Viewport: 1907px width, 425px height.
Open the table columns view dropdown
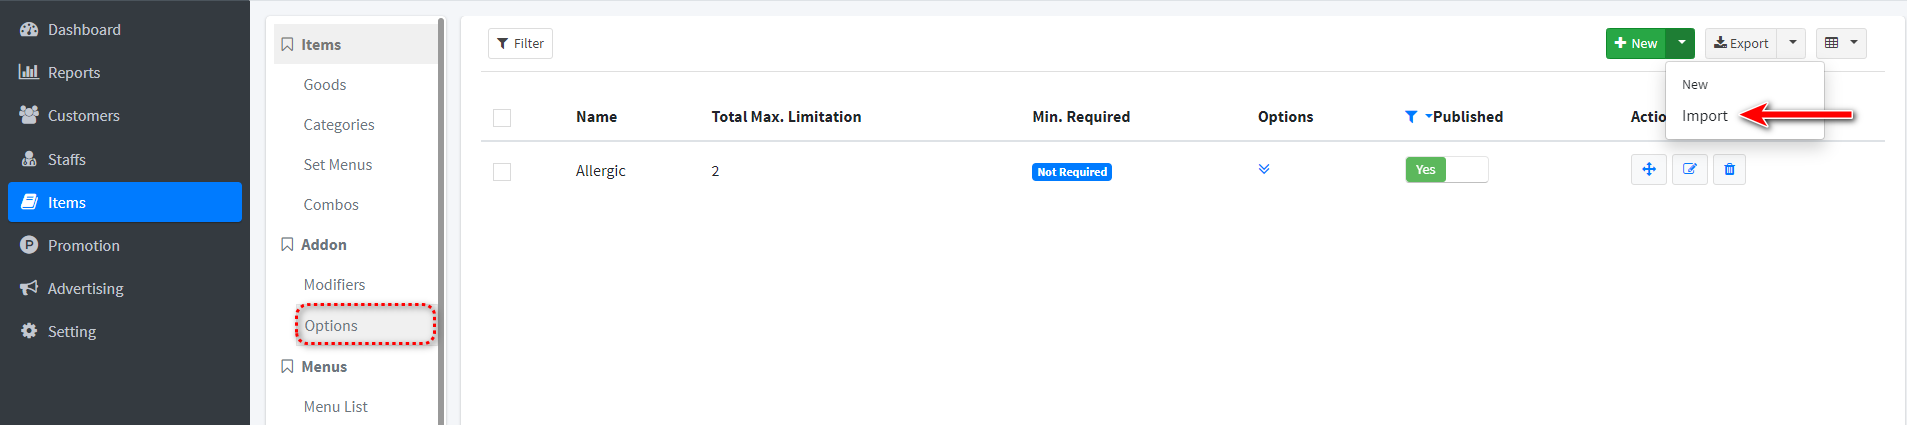1841,43
